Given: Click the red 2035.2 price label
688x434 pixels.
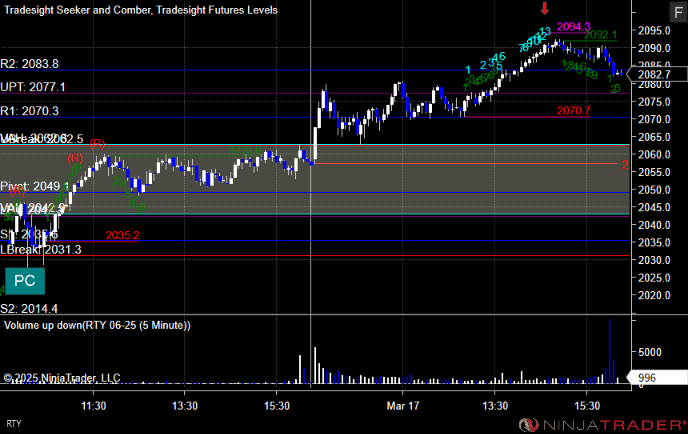Looking at the screenshot, I should point(122,235).
